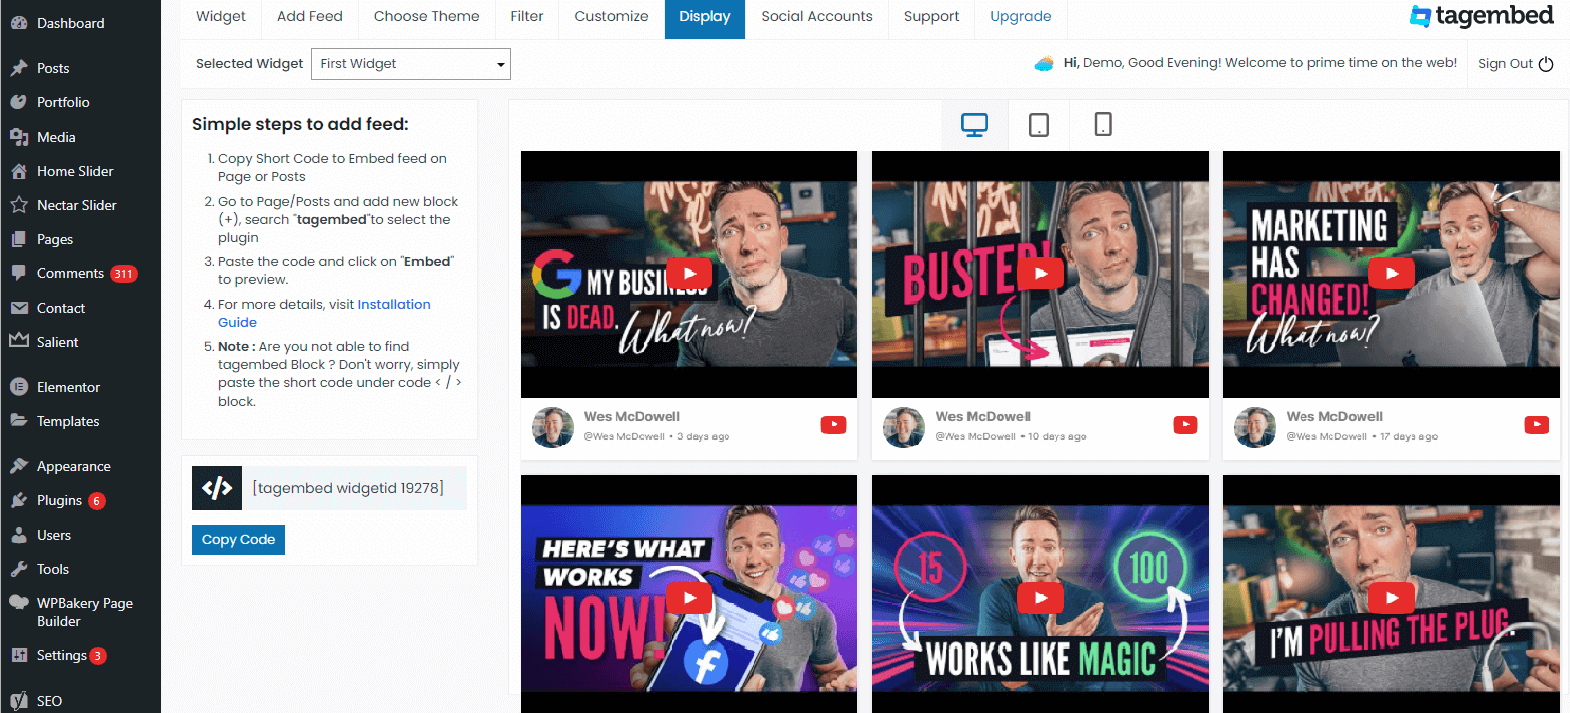Open the Selected Widget dropdown
This screenshot has height=713, width=1570.
(411, 64)
